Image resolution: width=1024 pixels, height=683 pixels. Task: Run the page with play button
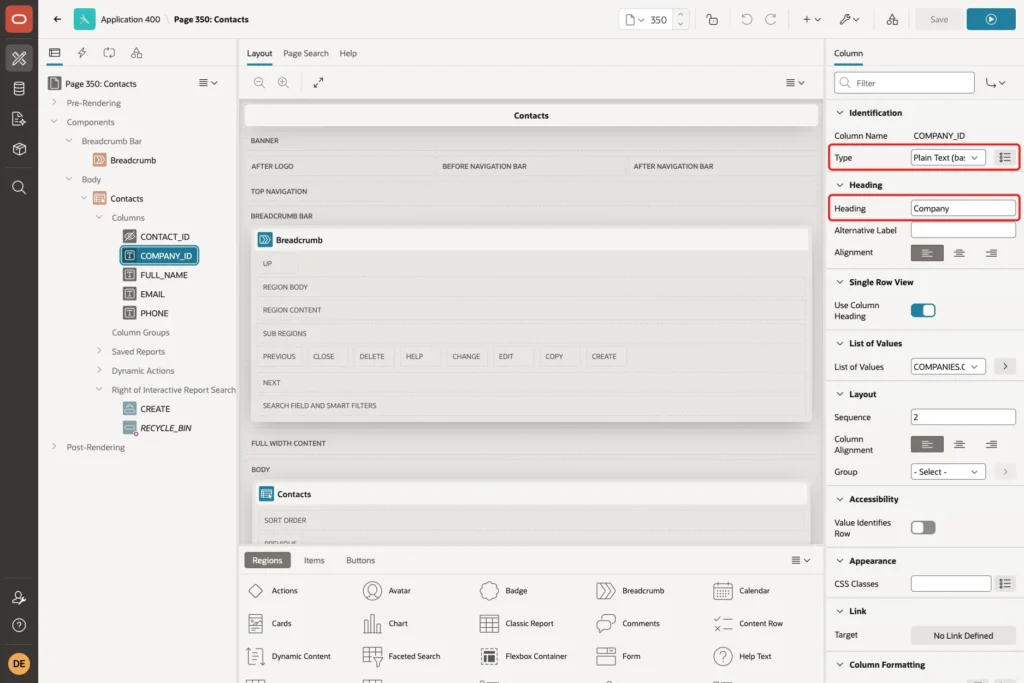tap(991, 20)
